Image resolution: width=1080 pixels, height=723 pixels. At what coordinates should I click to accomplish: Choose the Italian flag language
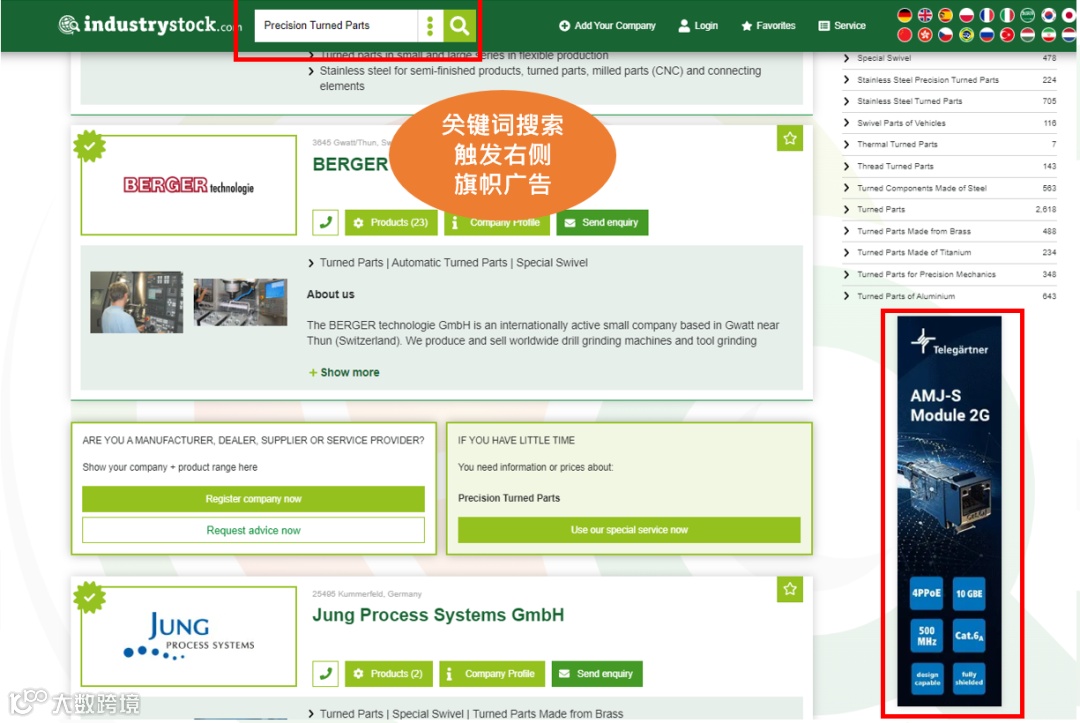pyautogui.click(x=1007, y=15)
